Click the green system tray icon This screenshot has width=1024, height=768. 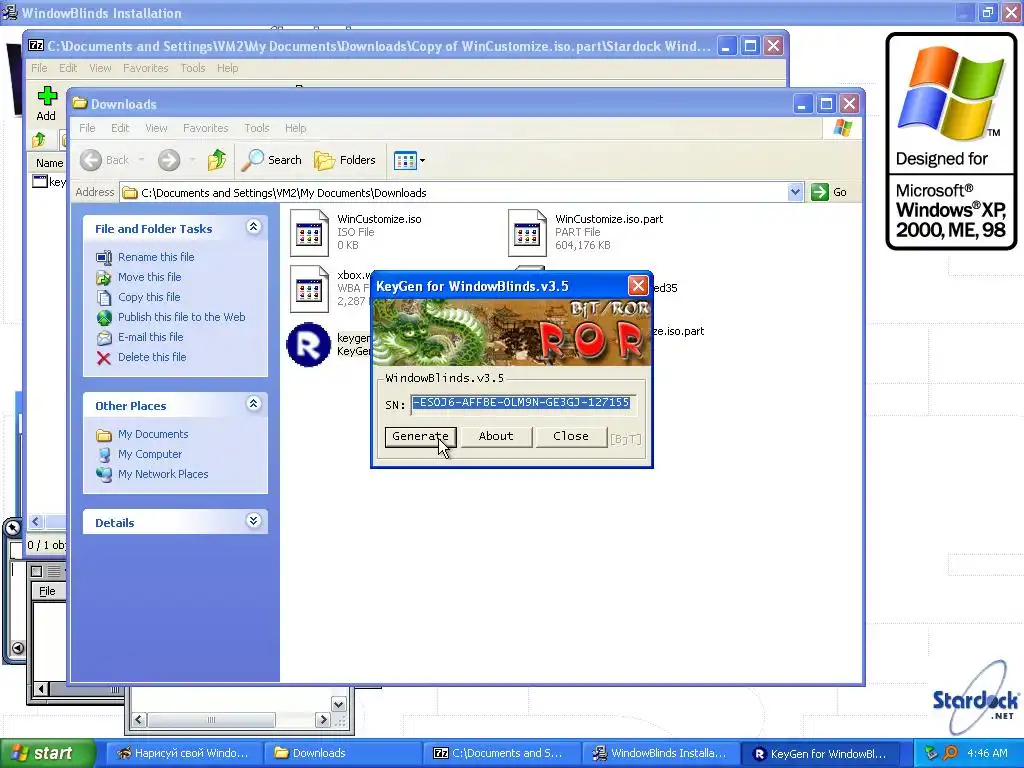931,753
